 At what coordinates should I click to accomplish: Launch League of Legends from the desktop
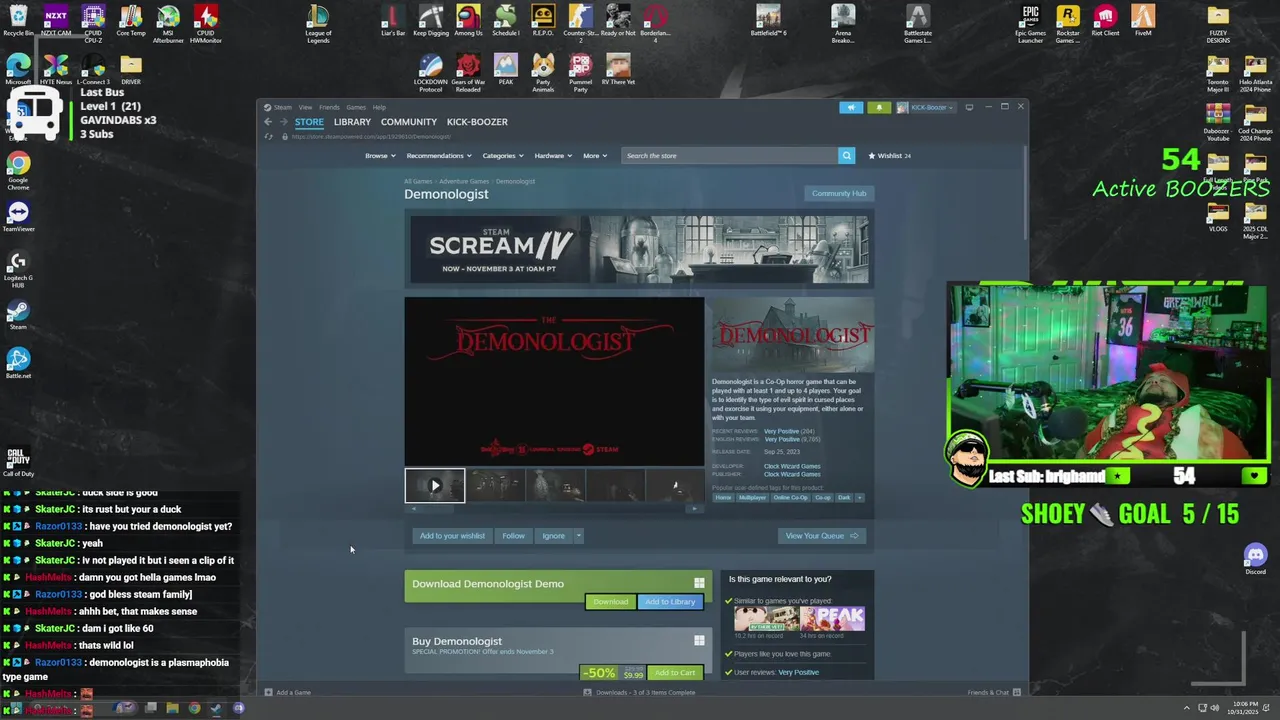coord(318,24)
